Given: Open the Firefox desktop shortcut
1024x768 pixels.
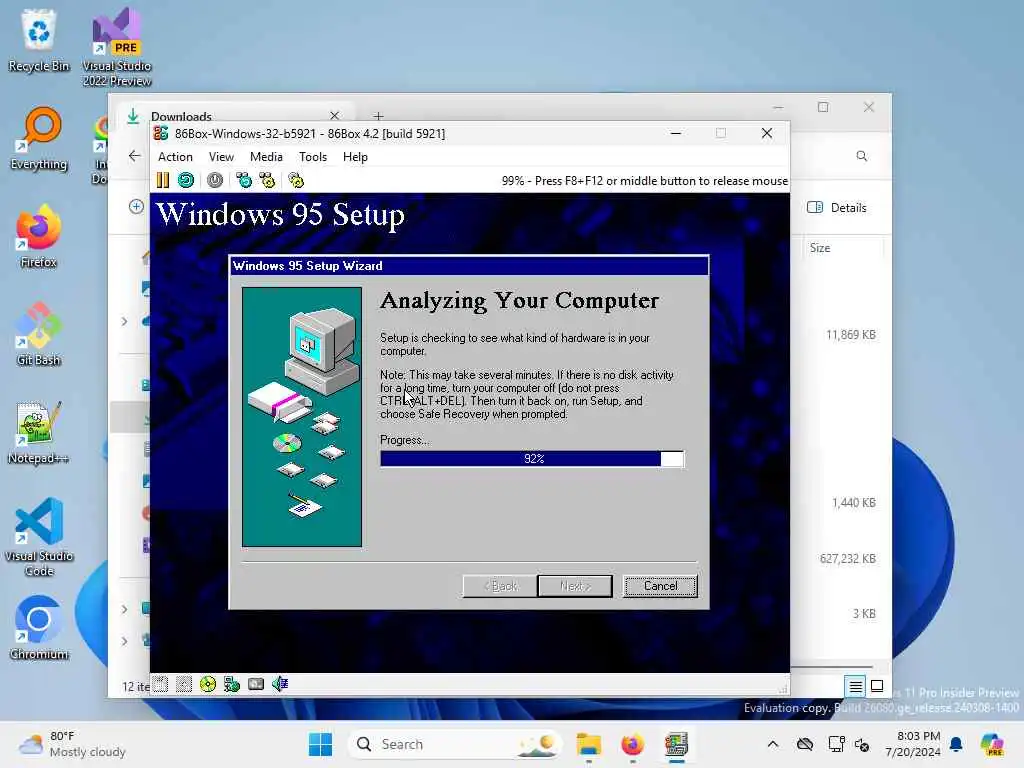Looking at the screenshot, I should tap(39, 237).
